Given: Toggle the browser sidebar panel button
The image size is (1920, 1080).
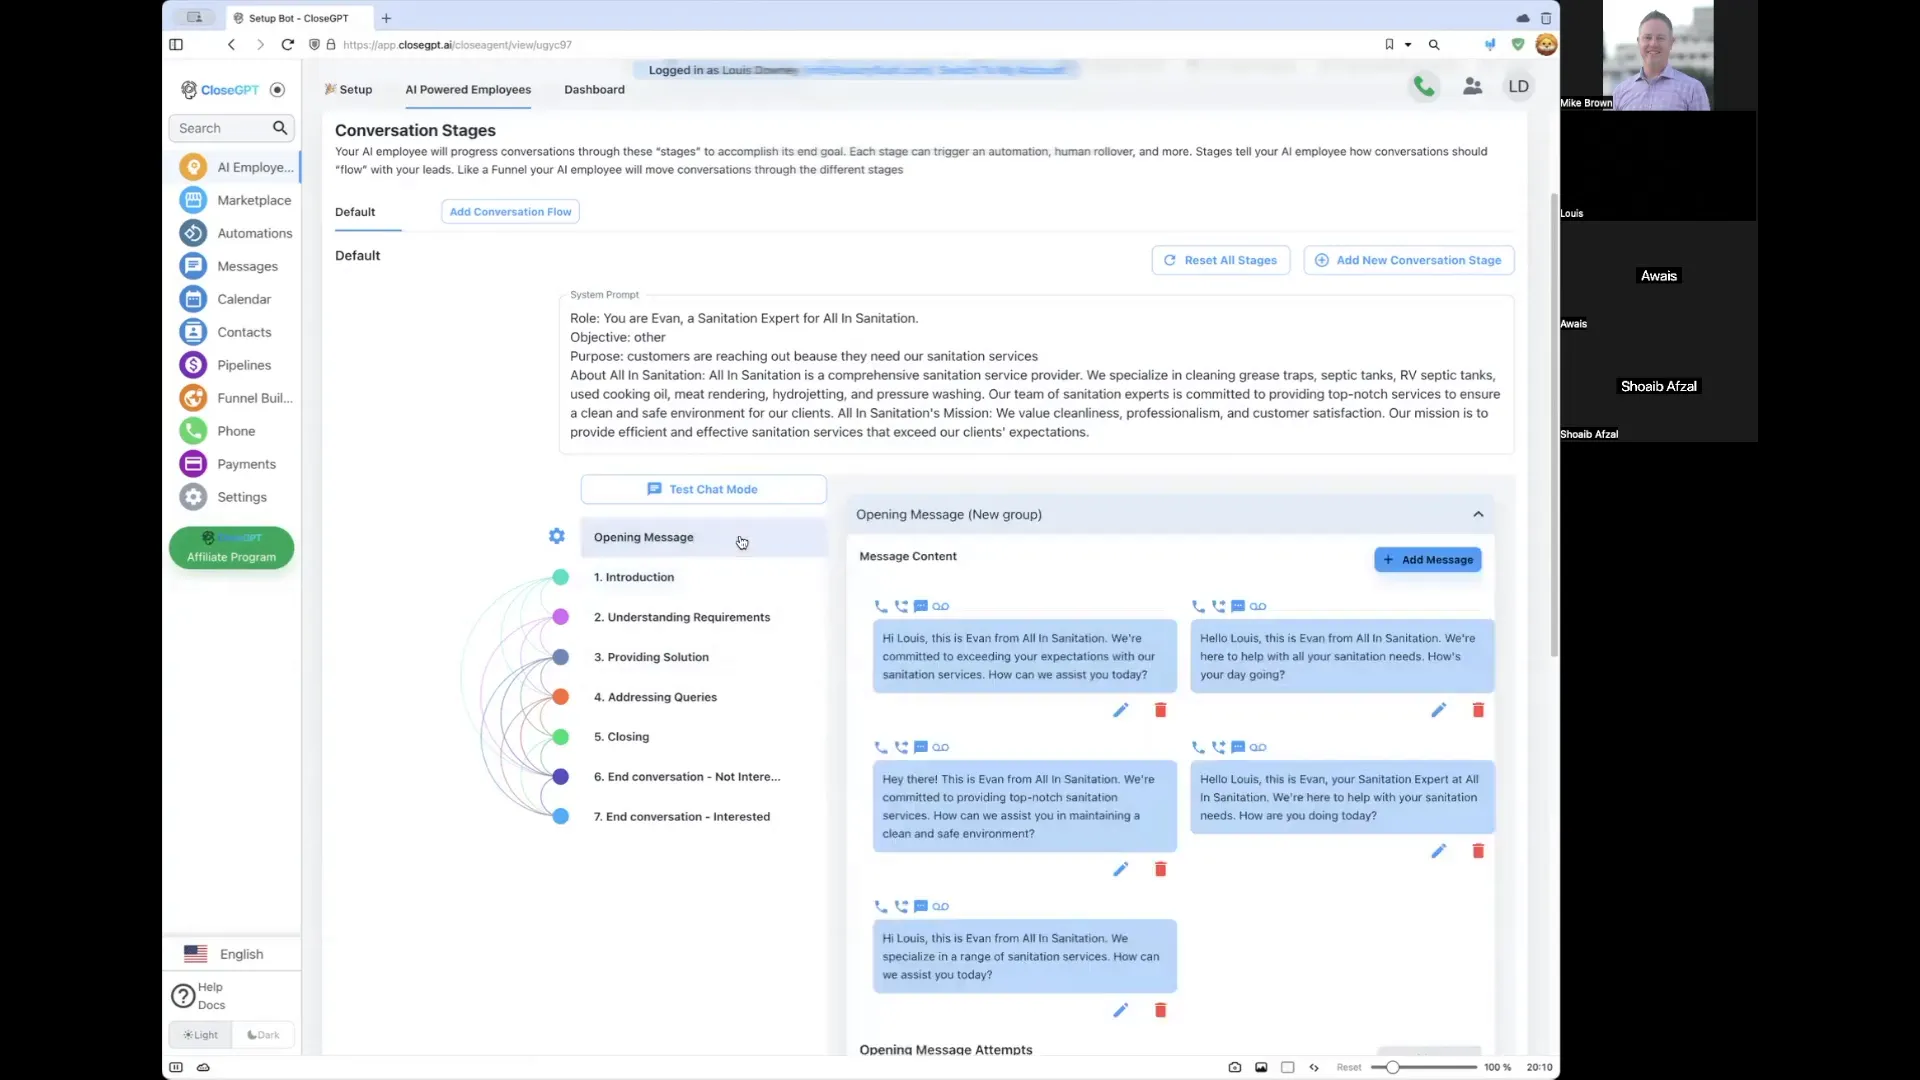Looking at the screenshot, I should click(176, 45).
